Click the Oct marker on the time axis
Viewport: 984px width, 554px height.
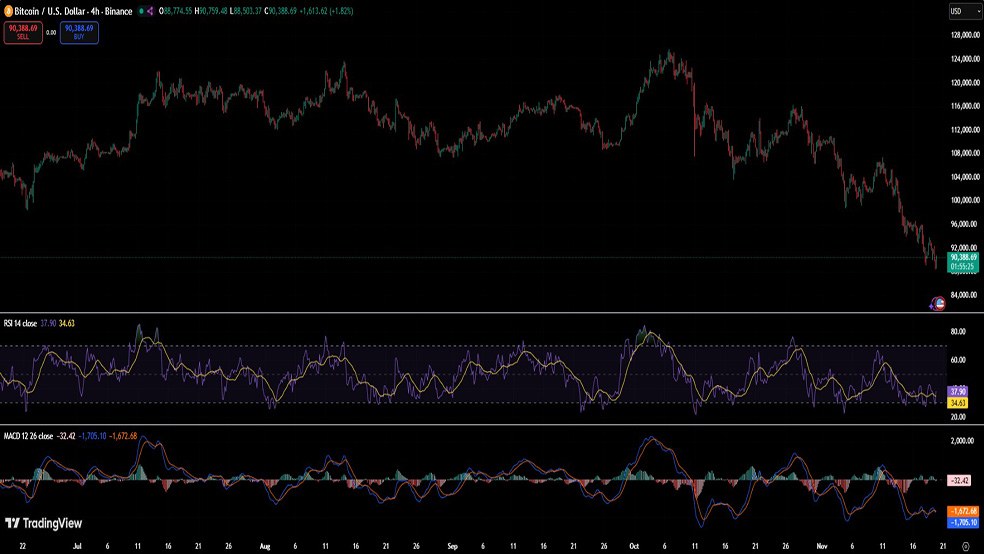coord(633,547)
